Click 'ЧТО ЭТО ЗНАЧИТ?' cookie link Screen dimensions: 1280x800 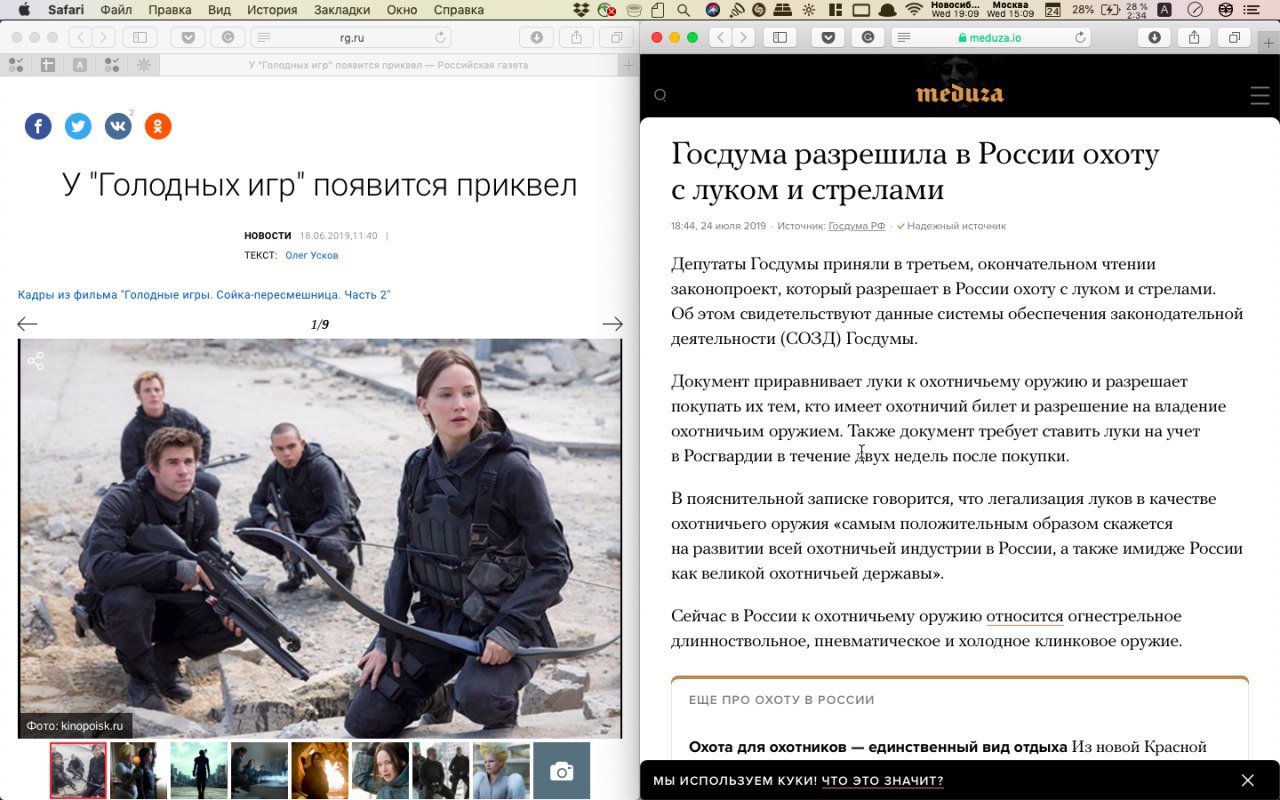883,781
